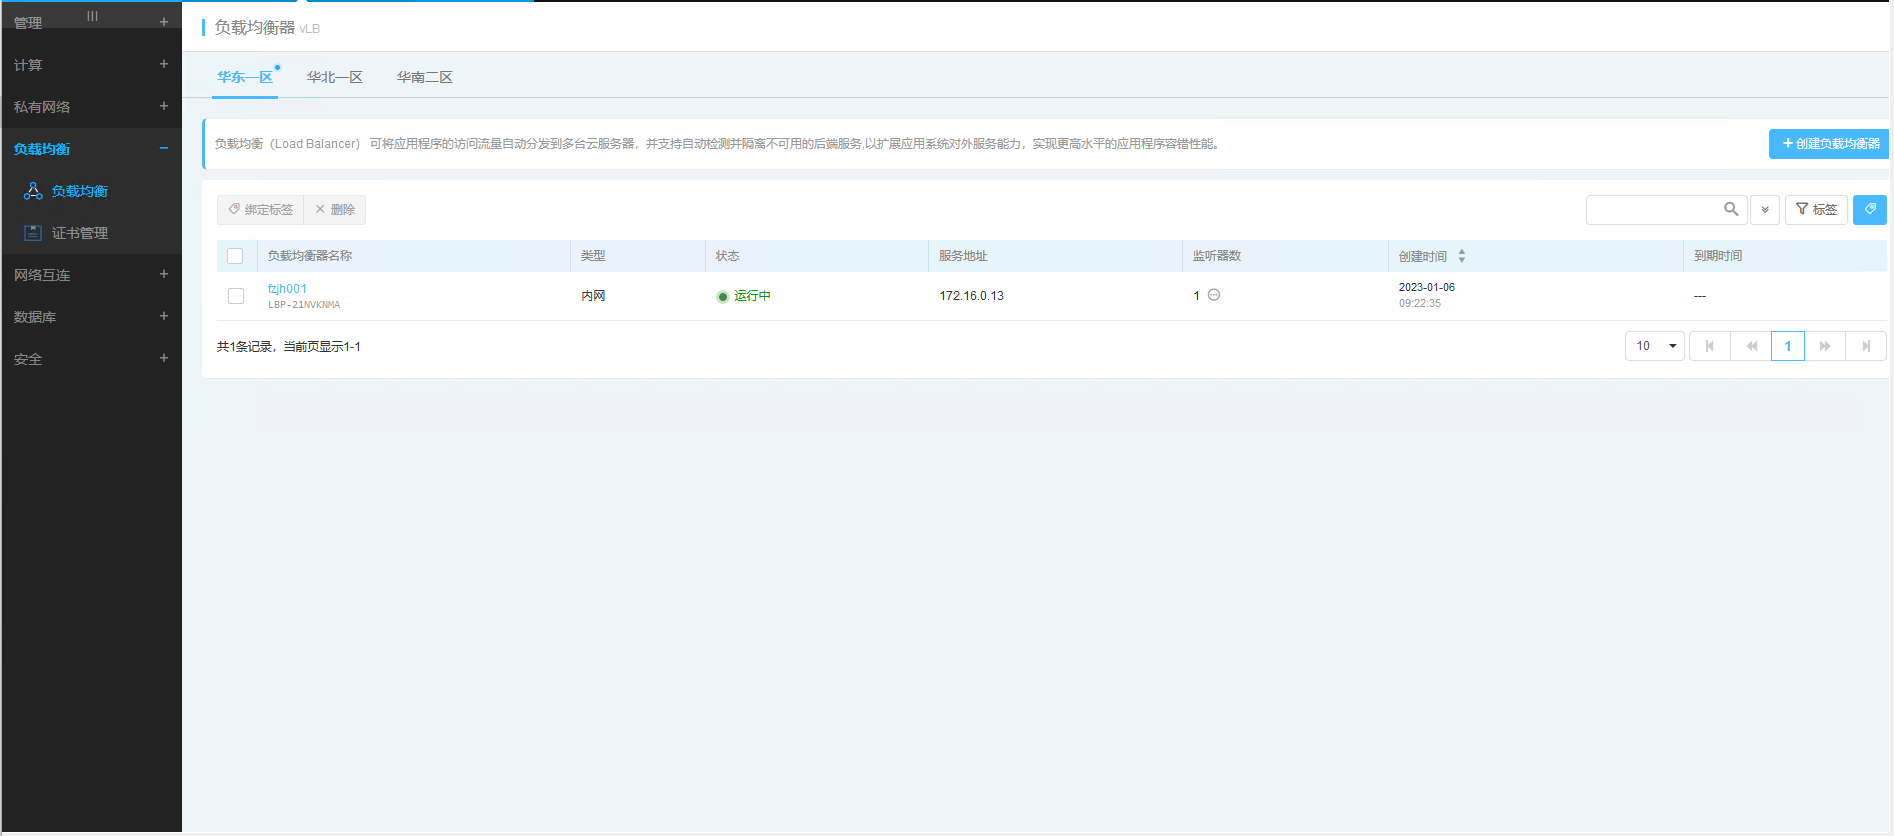Image resolution: width=1894 pixels, height=836 pixels.
Task: Switch to the 华南二区 tab
Action: tap(424, 77)
